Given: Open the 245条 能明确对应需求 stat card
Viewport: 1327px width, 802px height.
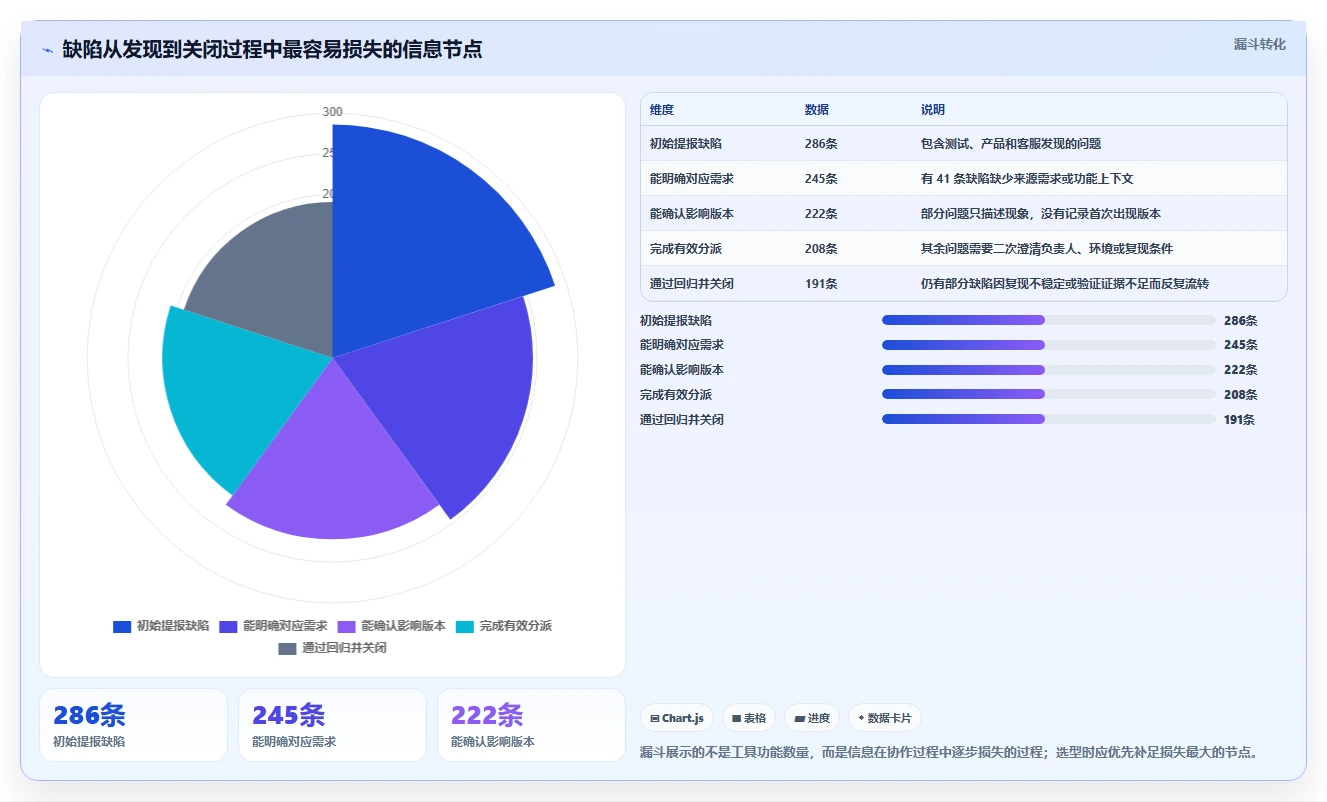Looking at the screenshot, I should pyautogui.click(x=332, y=725).
